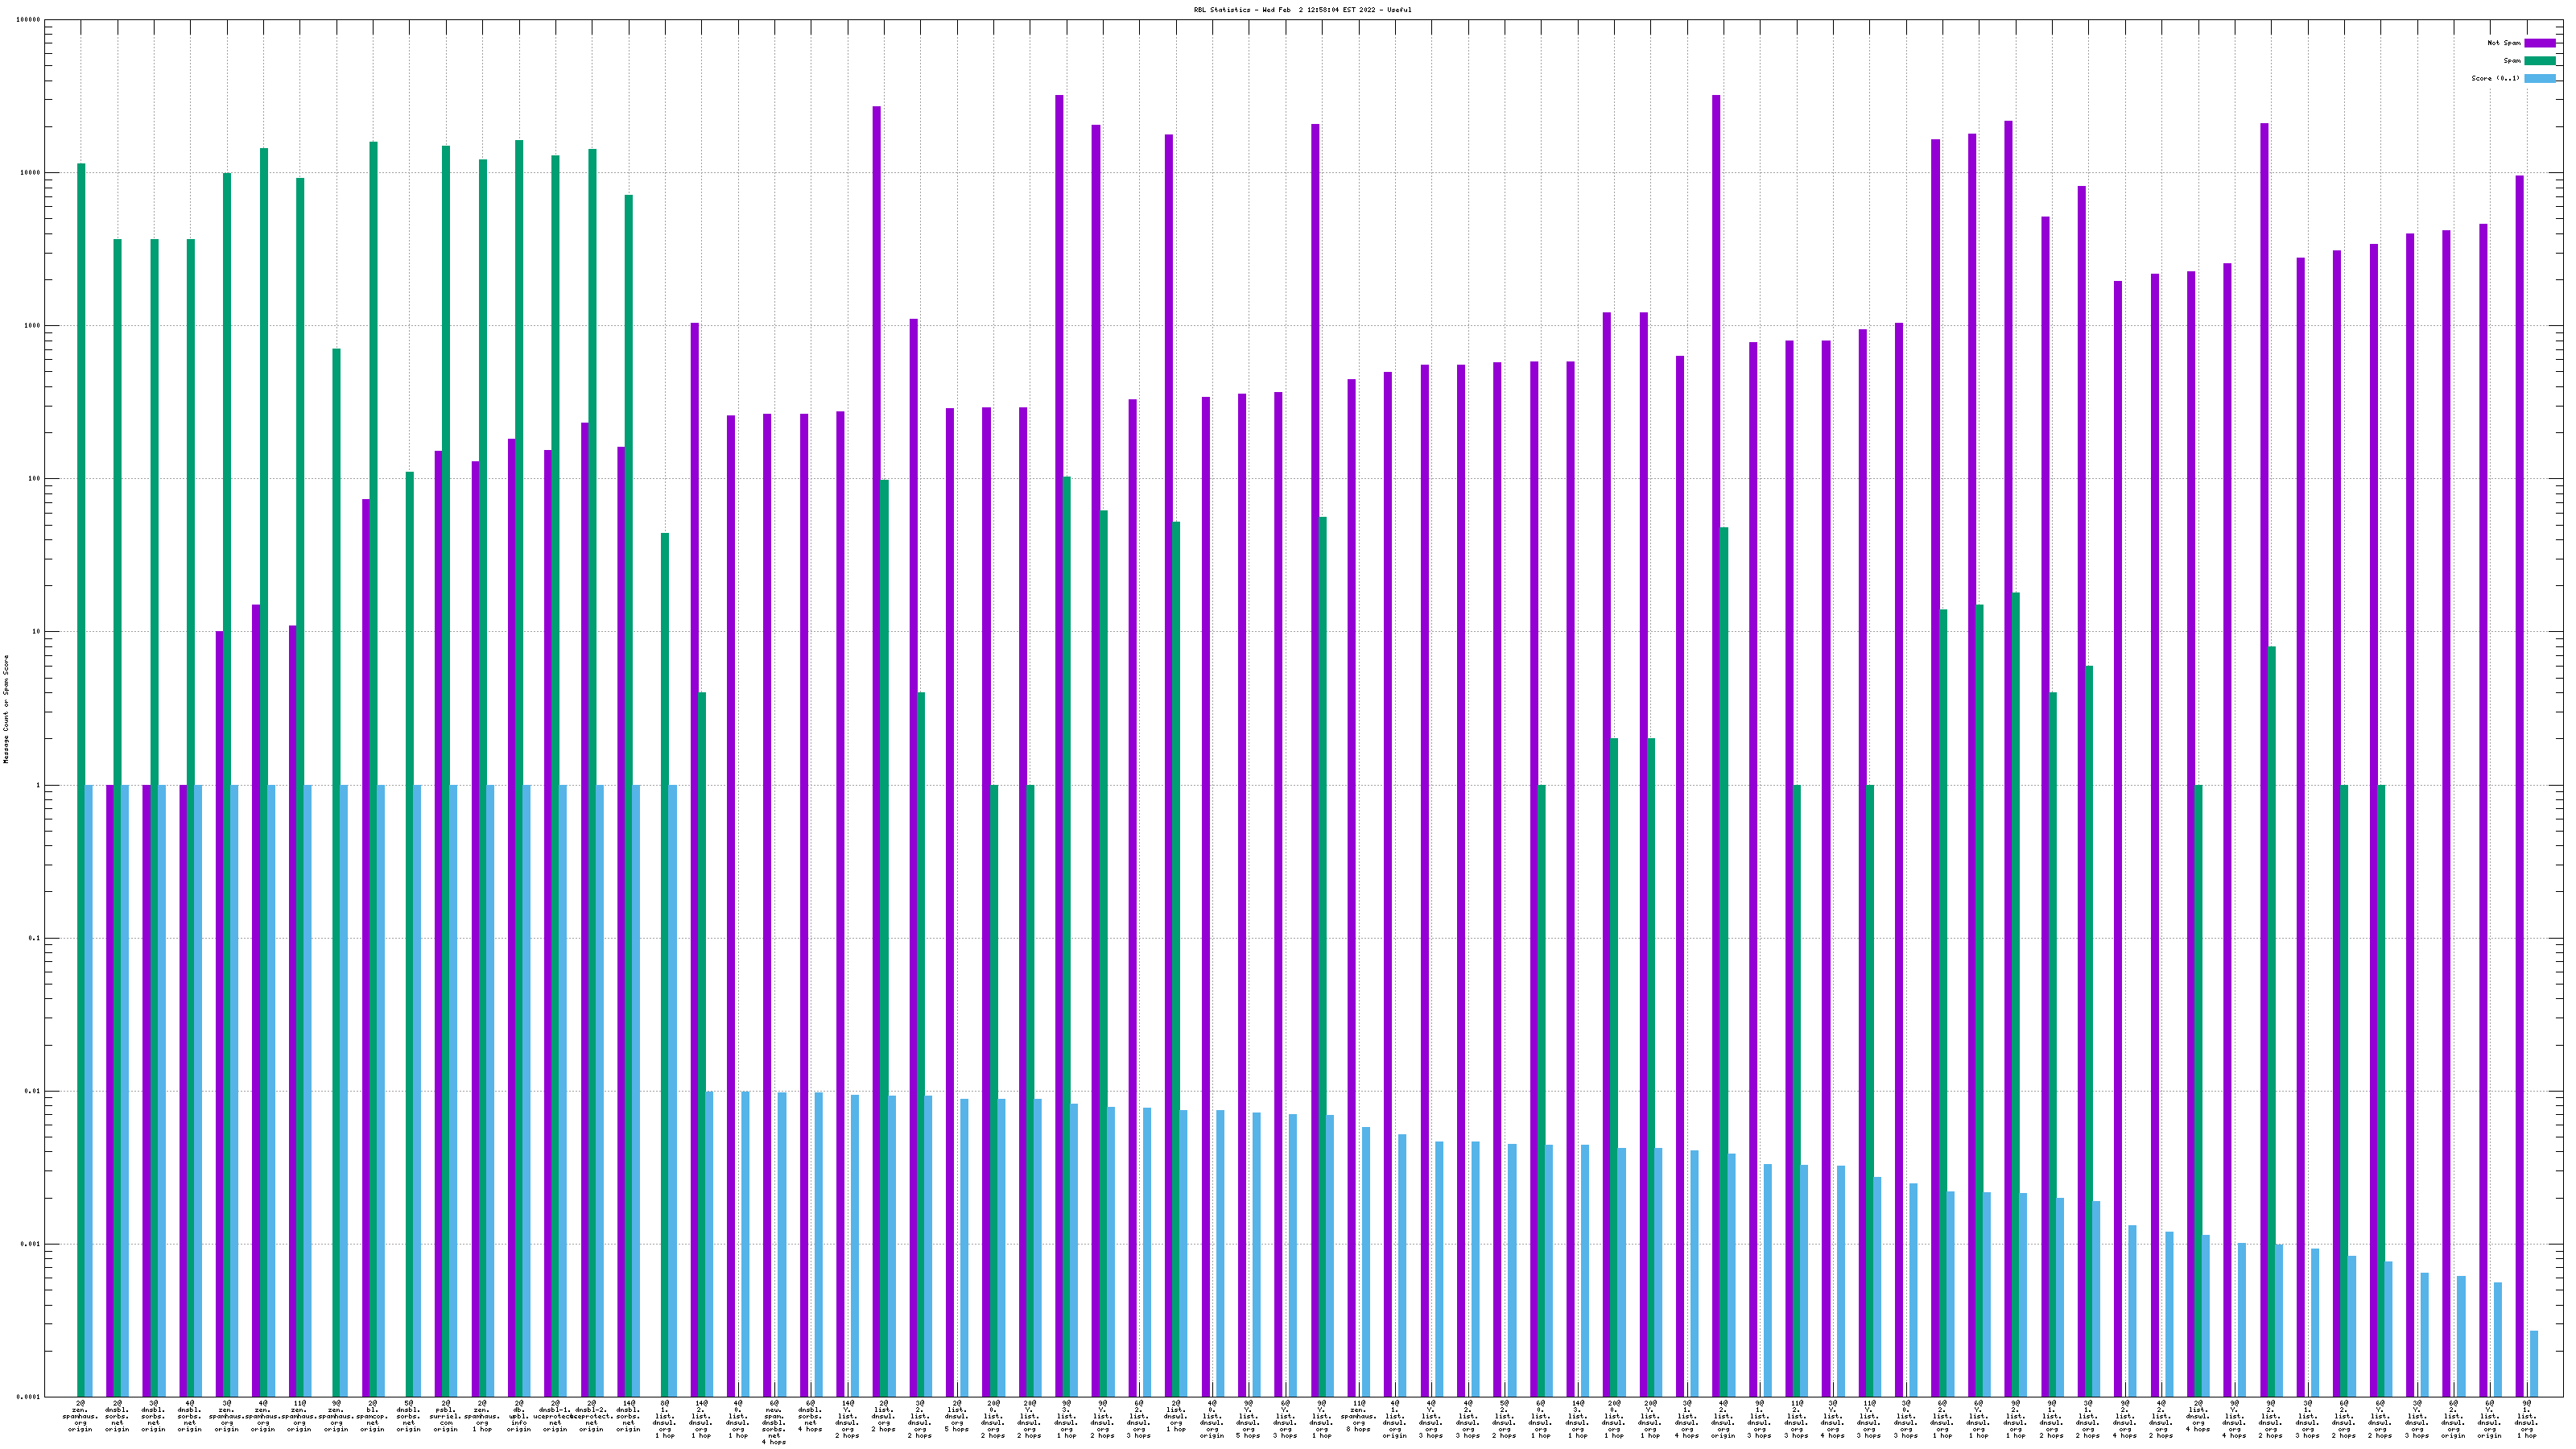Viewport: 2576px width, 1449px height.
Task: Click the shortest blue score bar at far right
Action: 2533,1363
